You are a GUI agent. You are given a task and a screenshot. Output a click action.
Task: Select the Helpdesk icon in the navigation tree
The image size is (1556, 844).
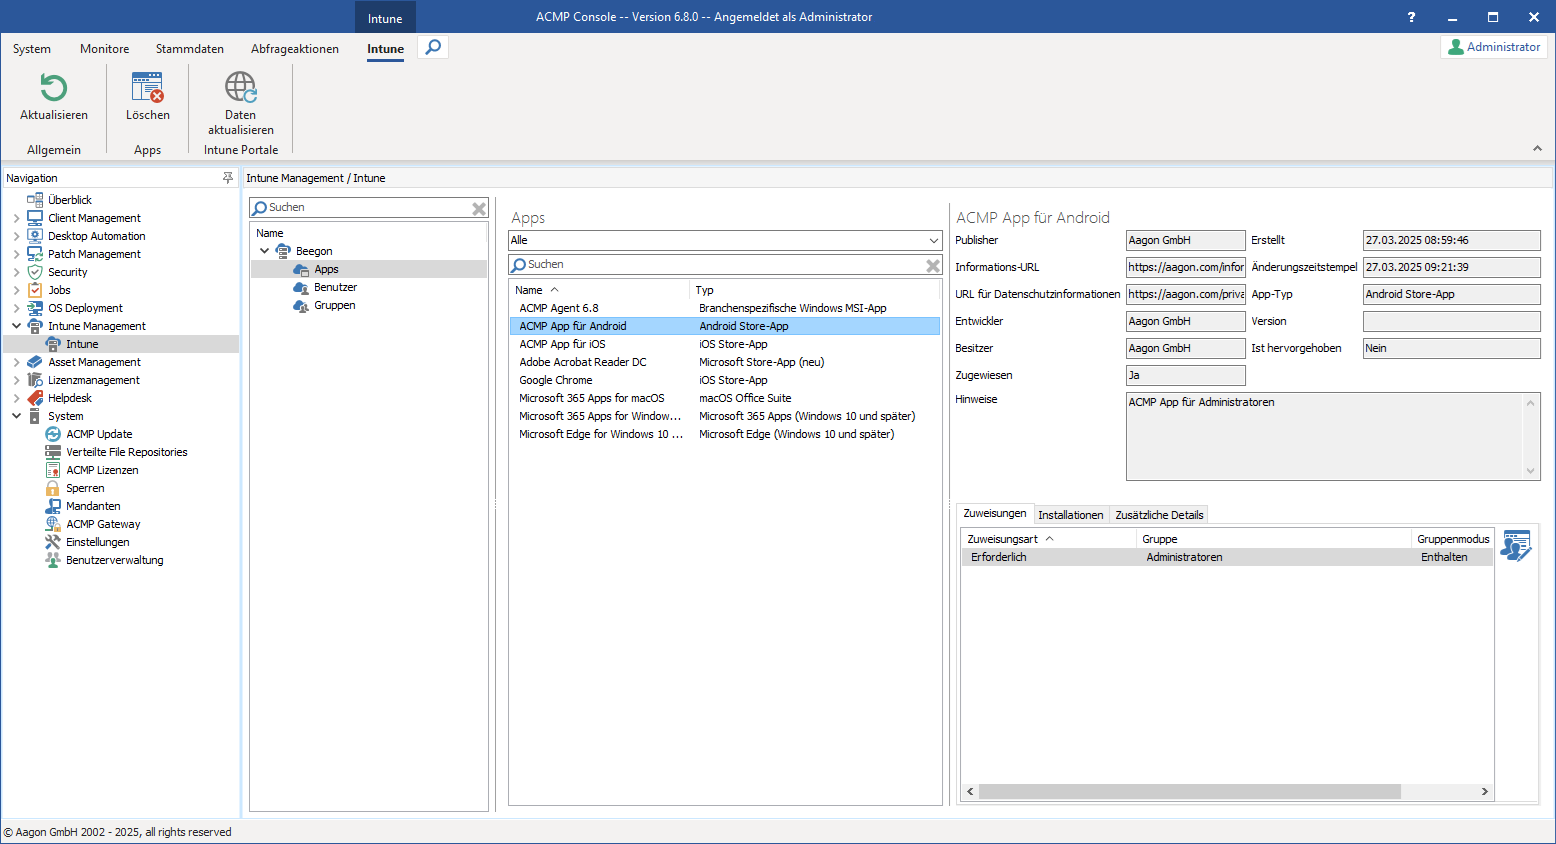(x=37, y=397)
